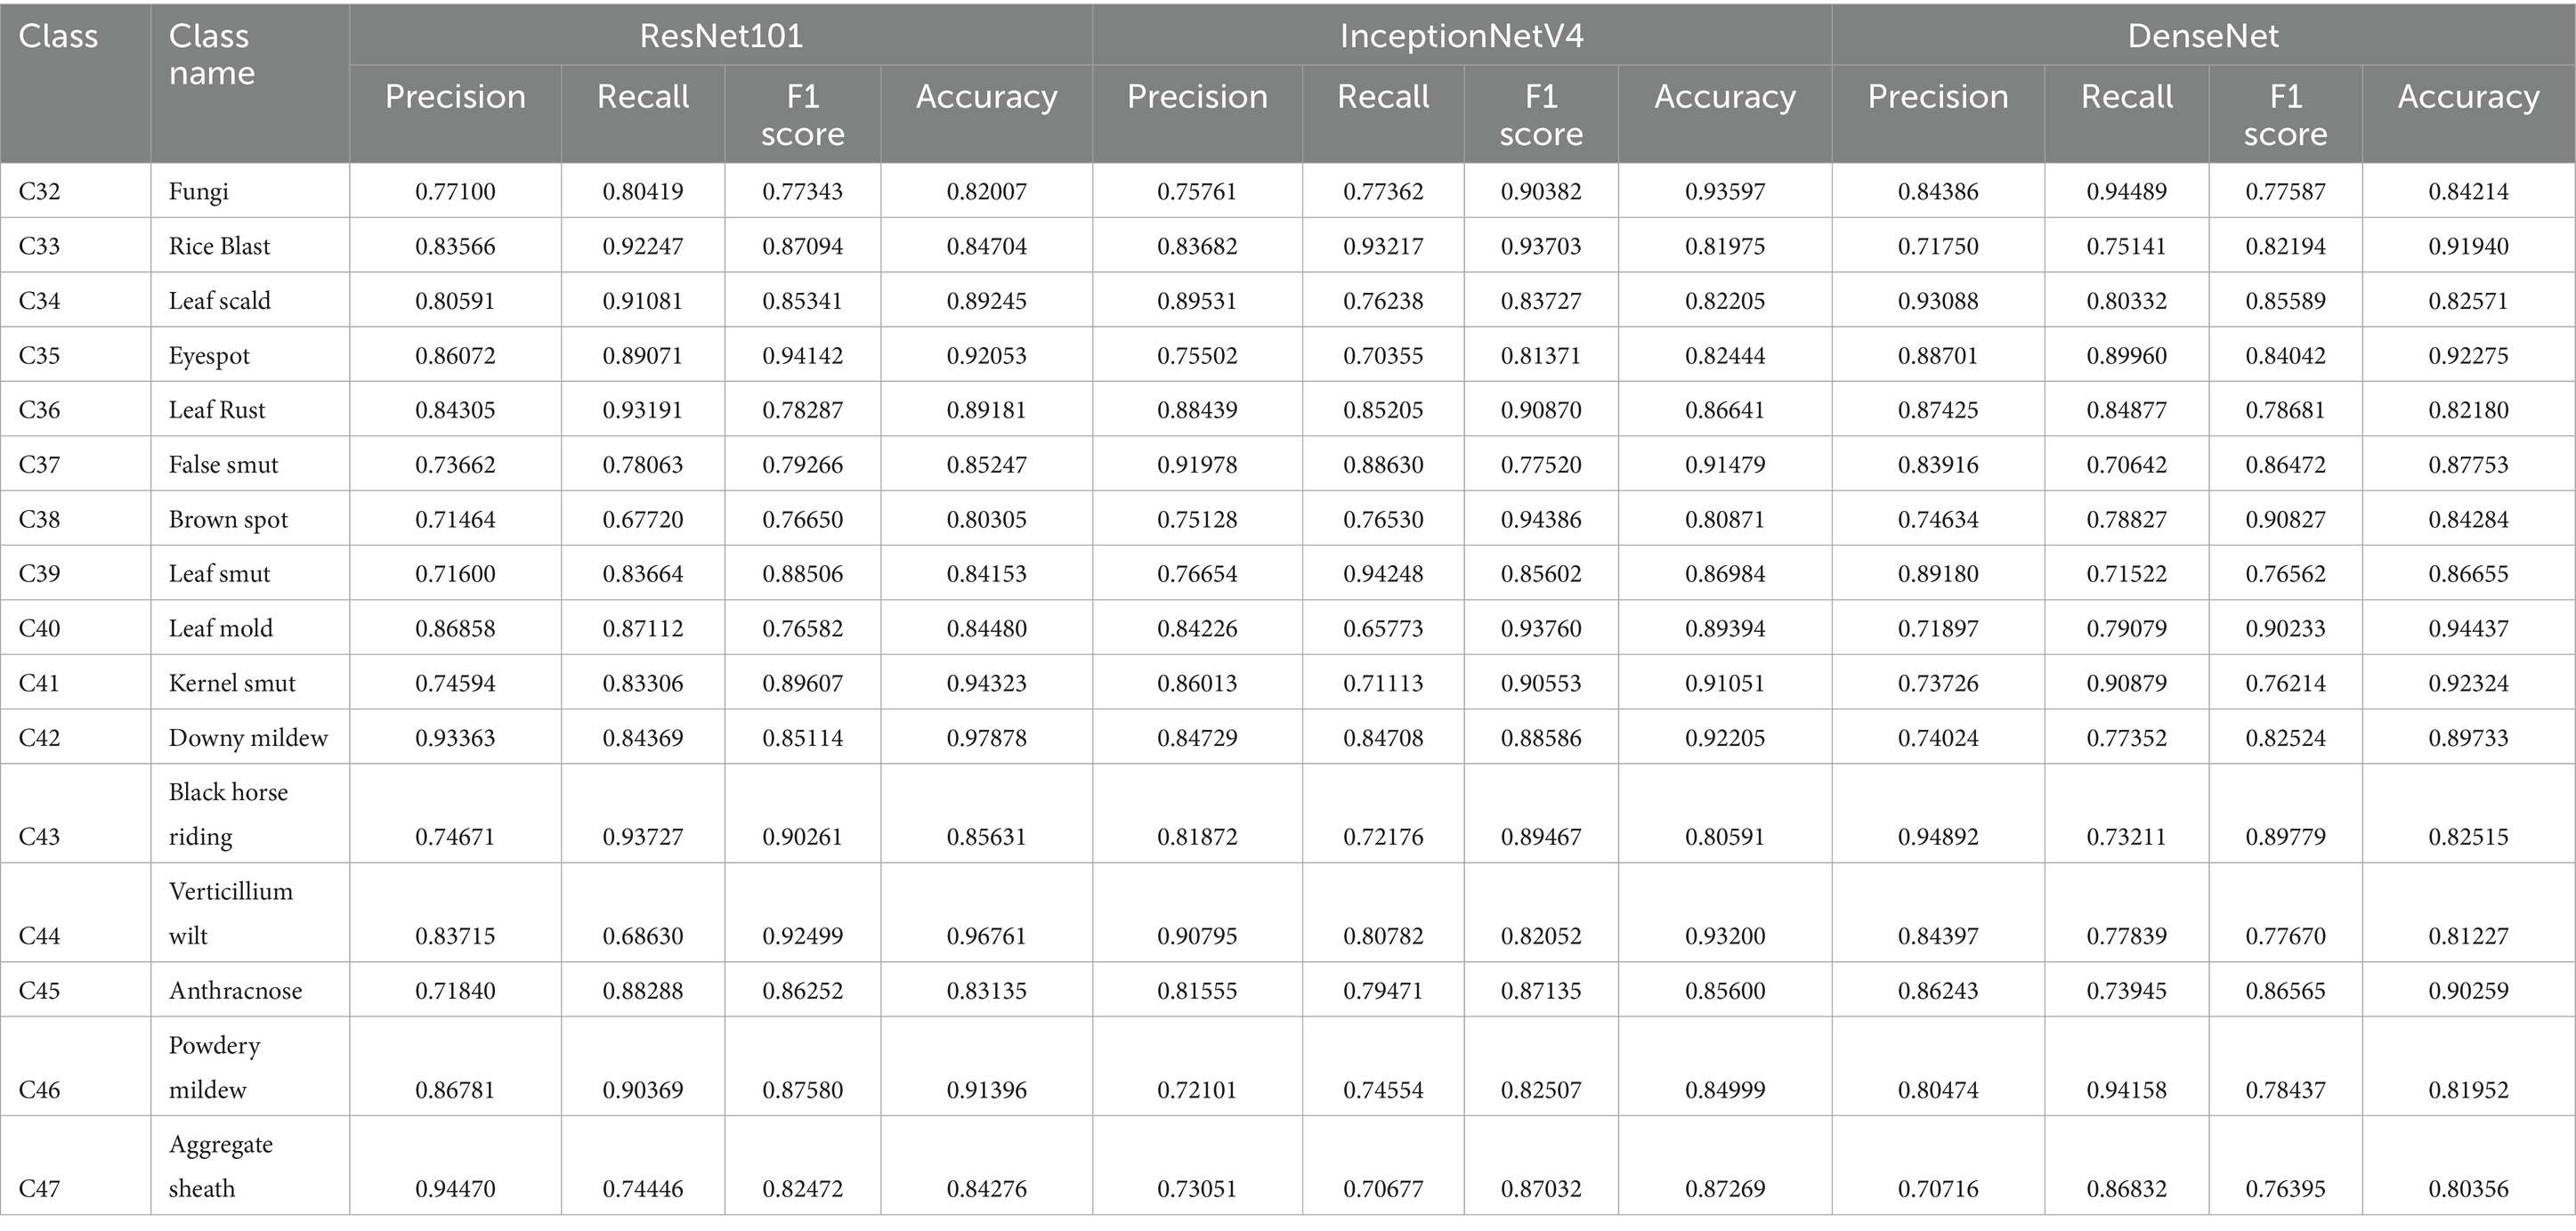Select the C47 class cell
The width and height of the screenshot is (2576, 1231).
click(40, 1189)
